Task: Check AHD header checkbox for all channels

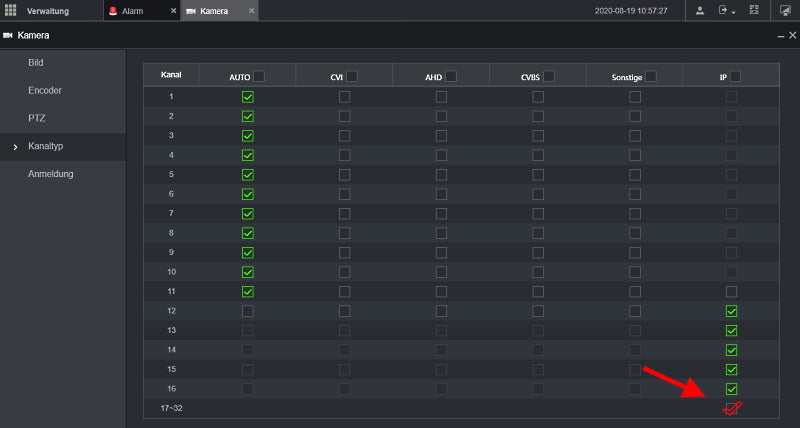Action: tap(451, 76)
